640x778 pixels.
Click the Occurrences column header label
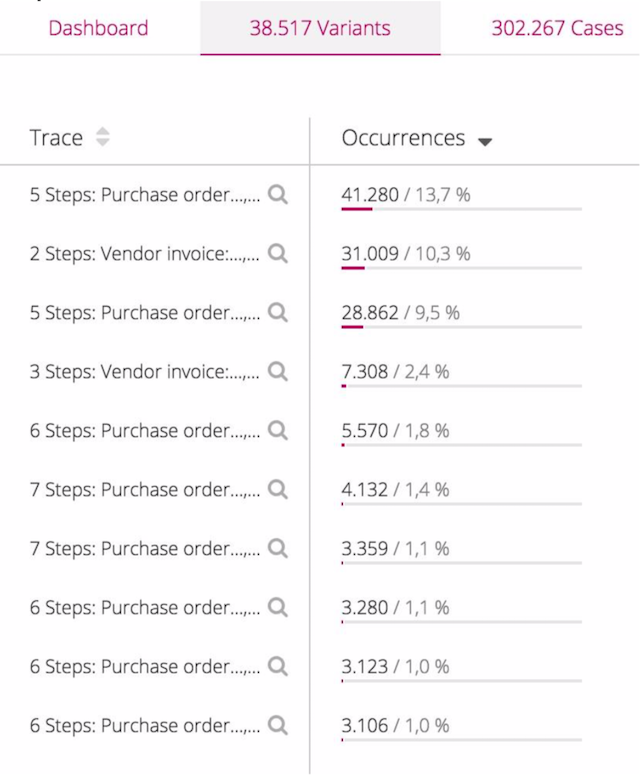pyautogui.click(x=403, y=138)
